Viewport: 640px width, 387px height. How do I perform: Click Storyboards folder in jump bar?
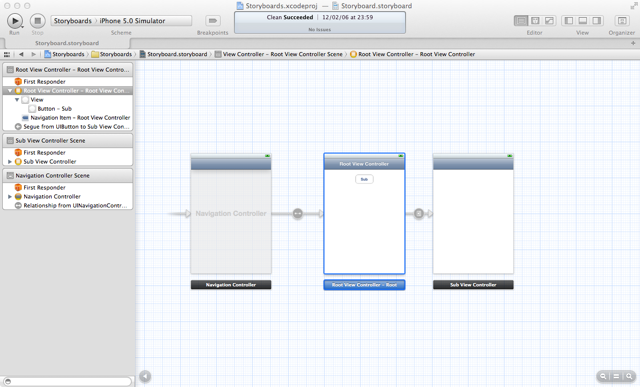pyautogui.click(x=111, y=54)
